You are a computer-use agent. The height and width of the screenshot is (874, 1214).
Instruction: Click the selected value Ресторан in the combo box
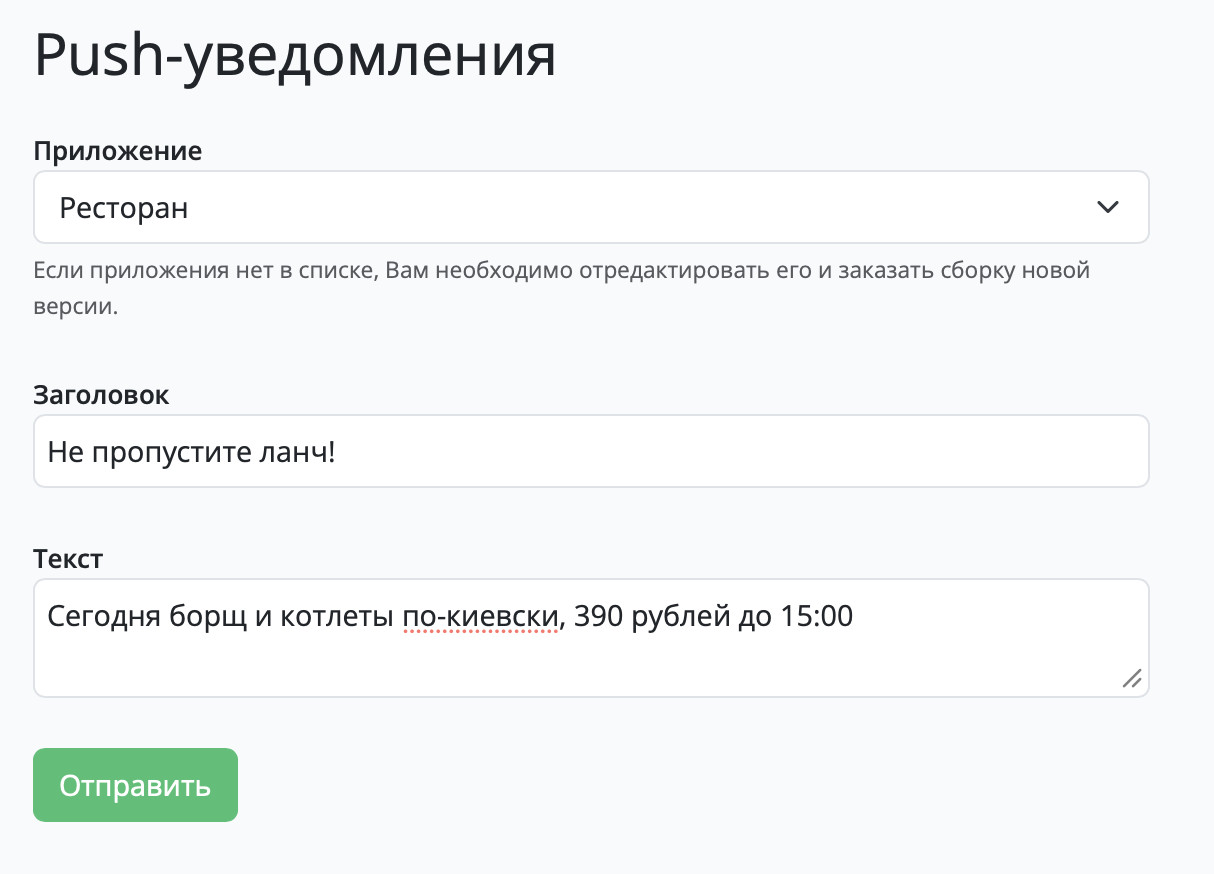(124, 208)
